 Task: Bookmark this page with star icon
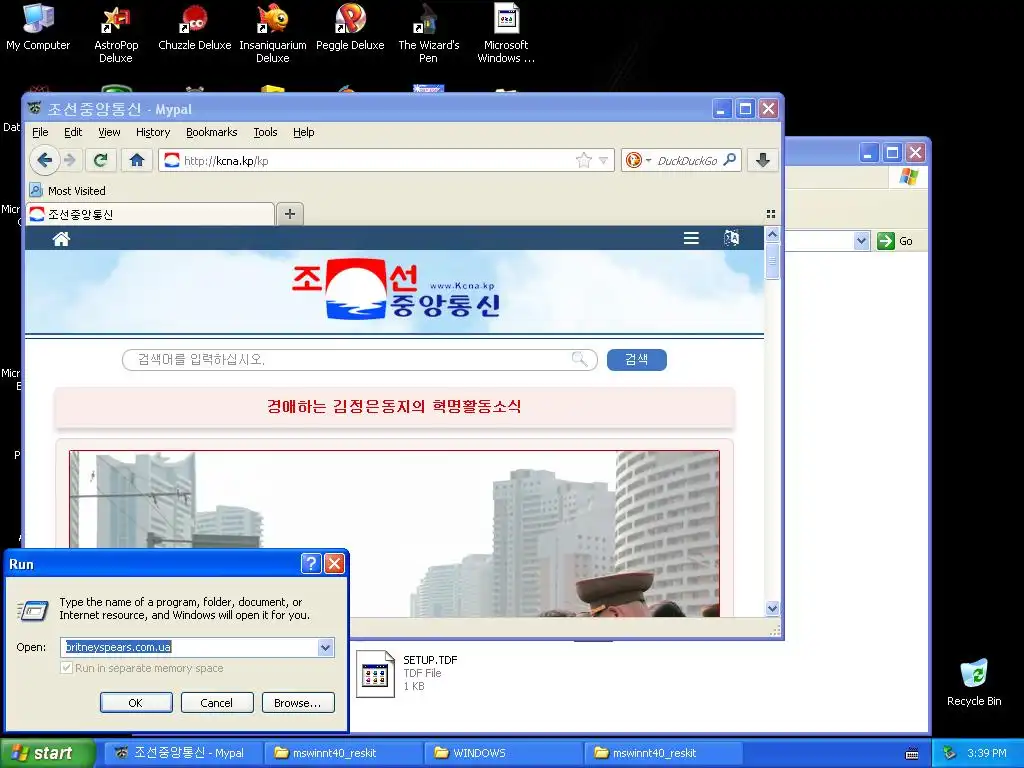pos(583,160)
